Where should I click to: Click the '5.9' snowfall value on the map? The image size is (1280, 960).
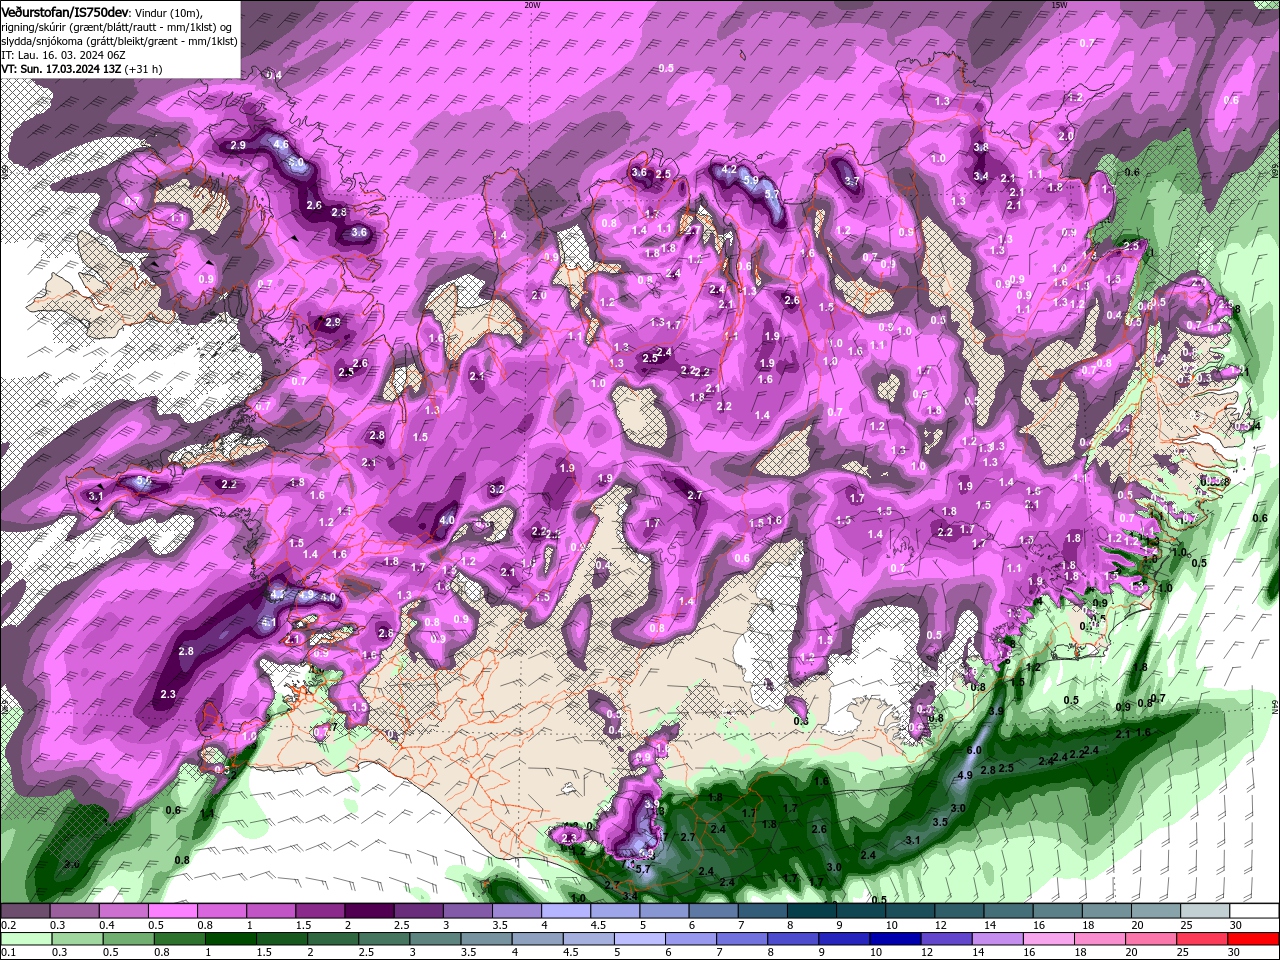(x=751, y=181)
